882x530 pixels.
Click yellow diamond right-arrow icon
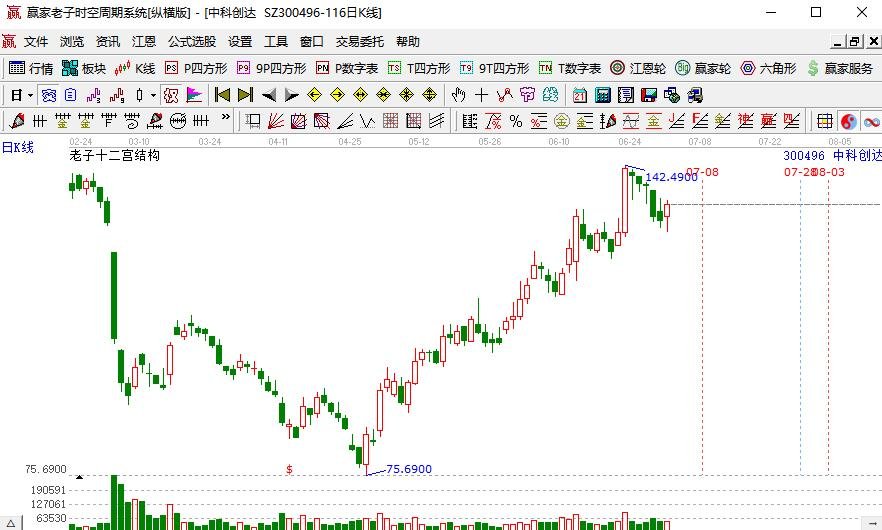[337, 95]
